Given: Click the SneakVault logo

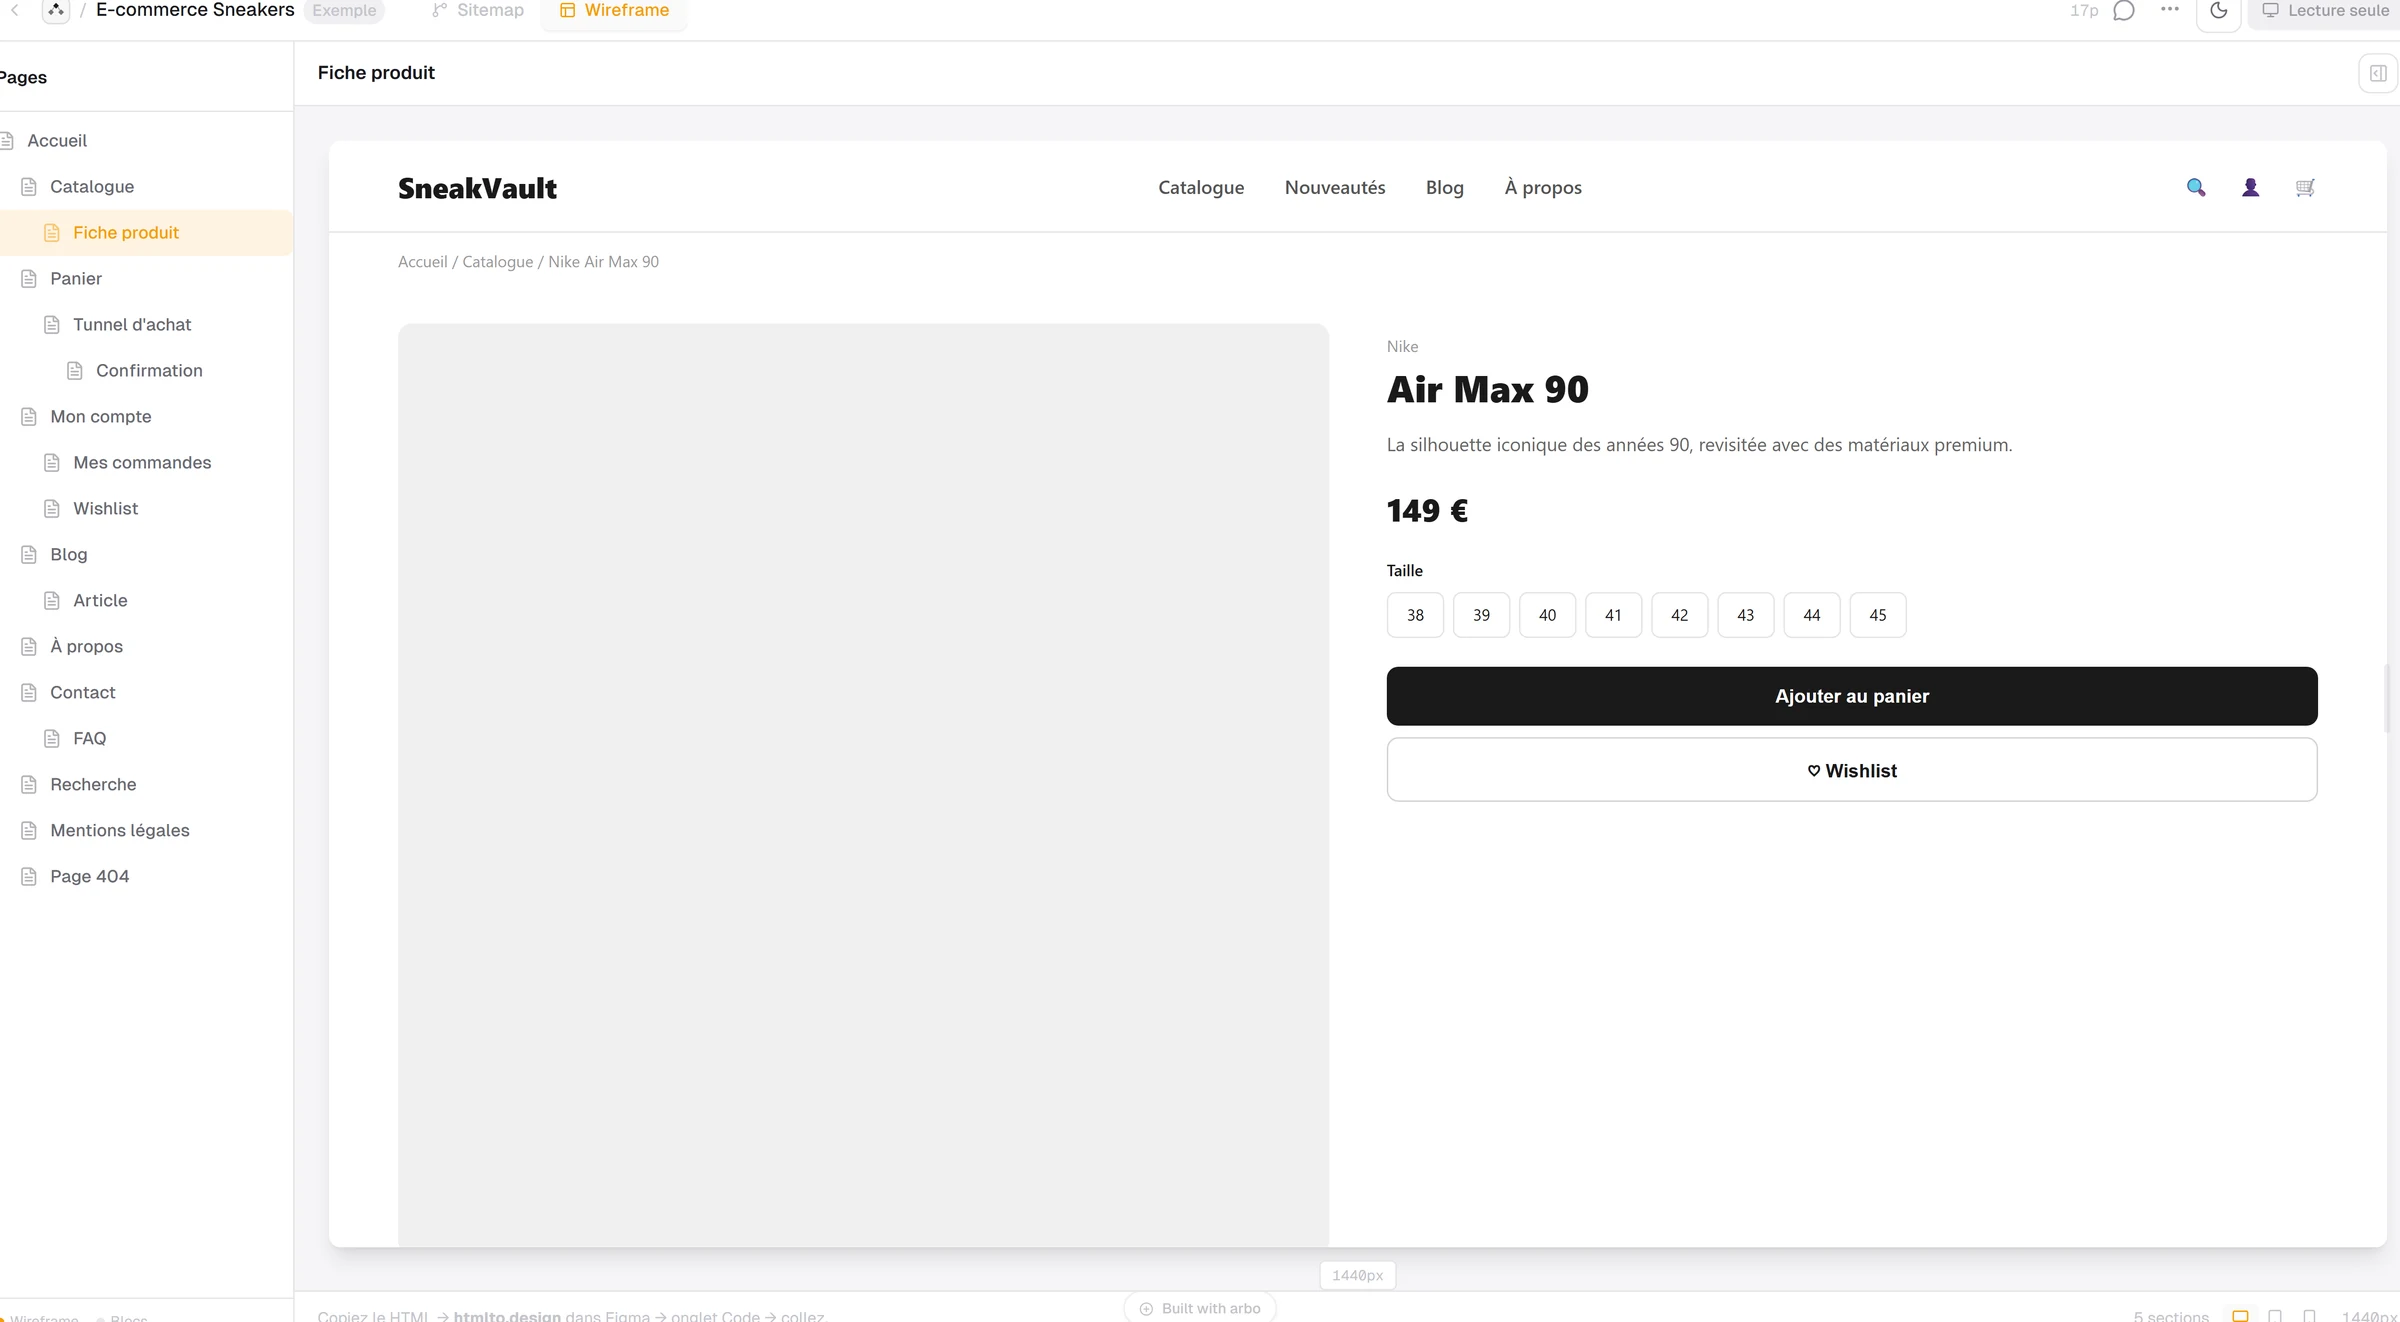Looking at the screenshot, I should pos(477,188).
